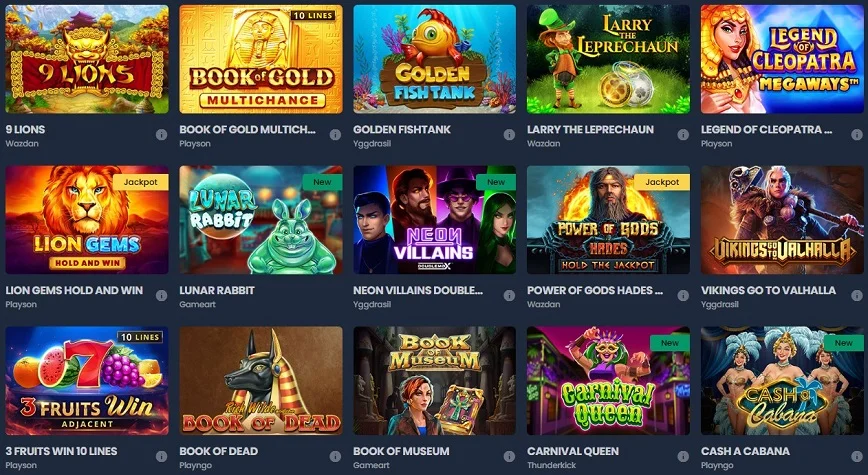Open the 3 Fruits Win thumbnail
The image size is (868, 475).
click(87, 380)
